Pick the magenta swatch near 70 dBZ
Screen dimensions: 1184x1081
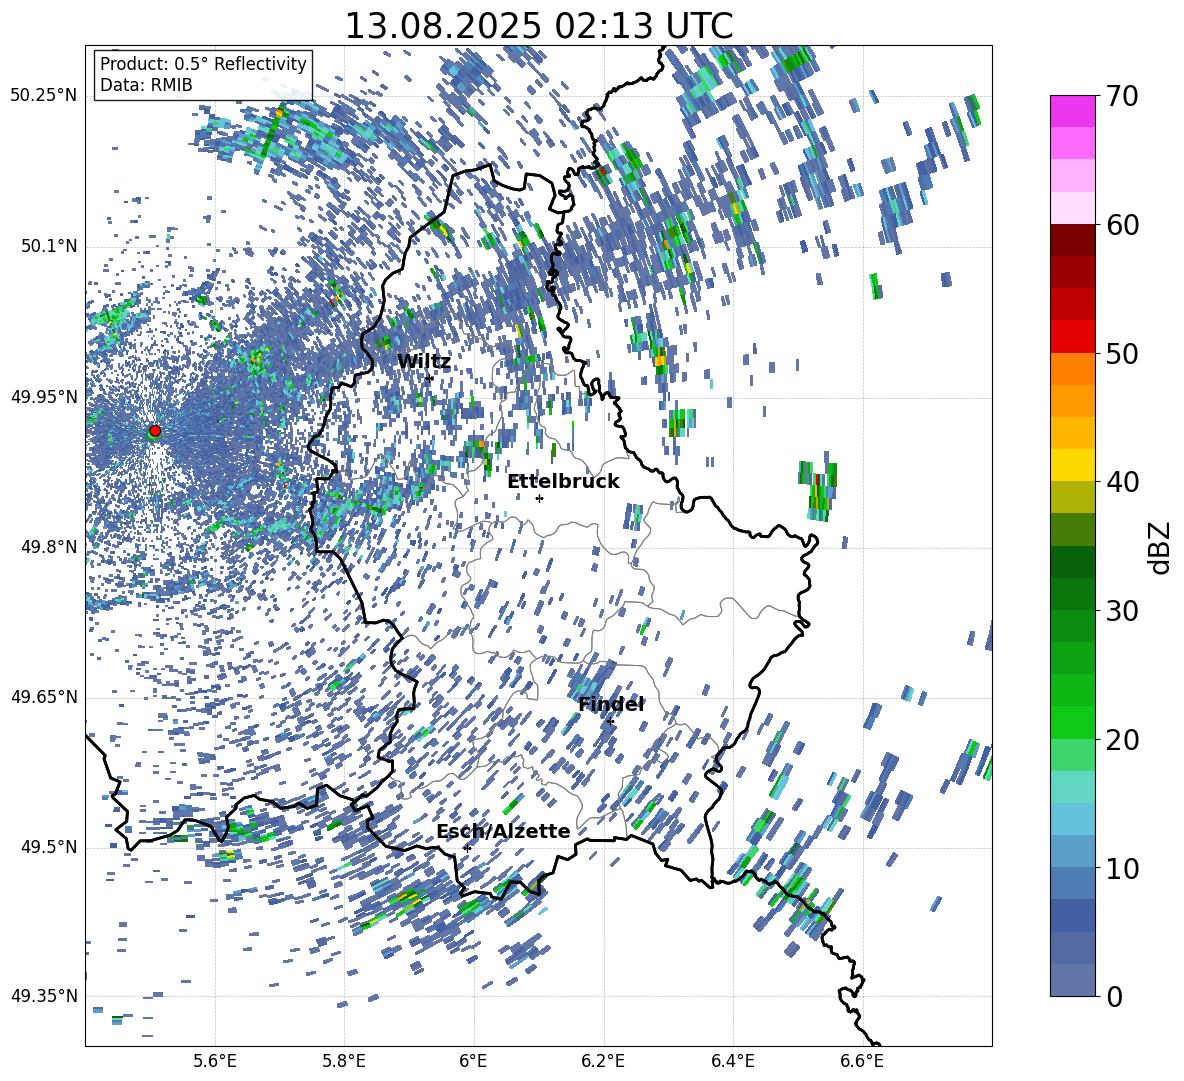[x=1072, y=111]
